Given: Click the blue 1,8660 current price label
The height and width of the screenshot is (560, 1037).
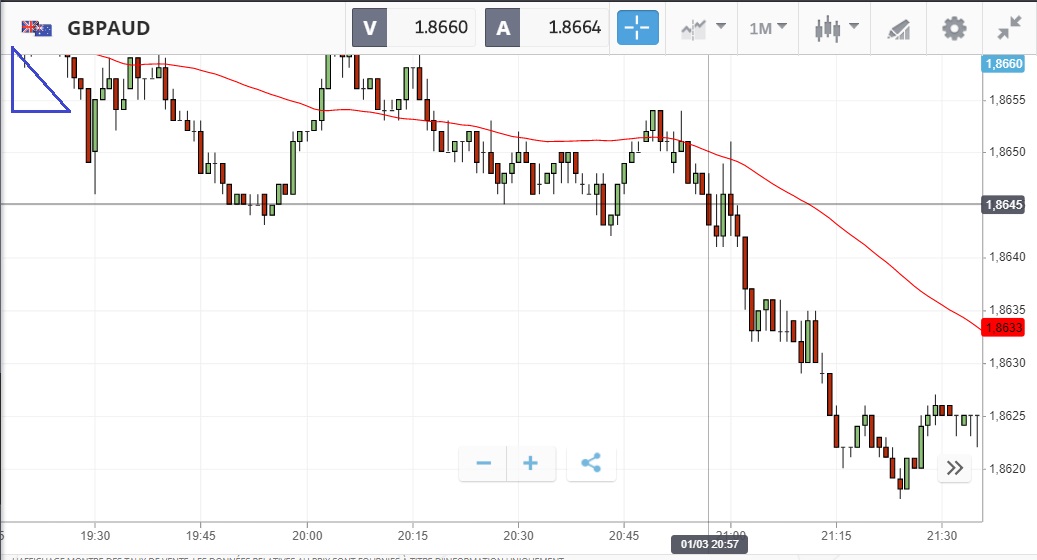Looking at the screenshot, I should coord(1003,64).
